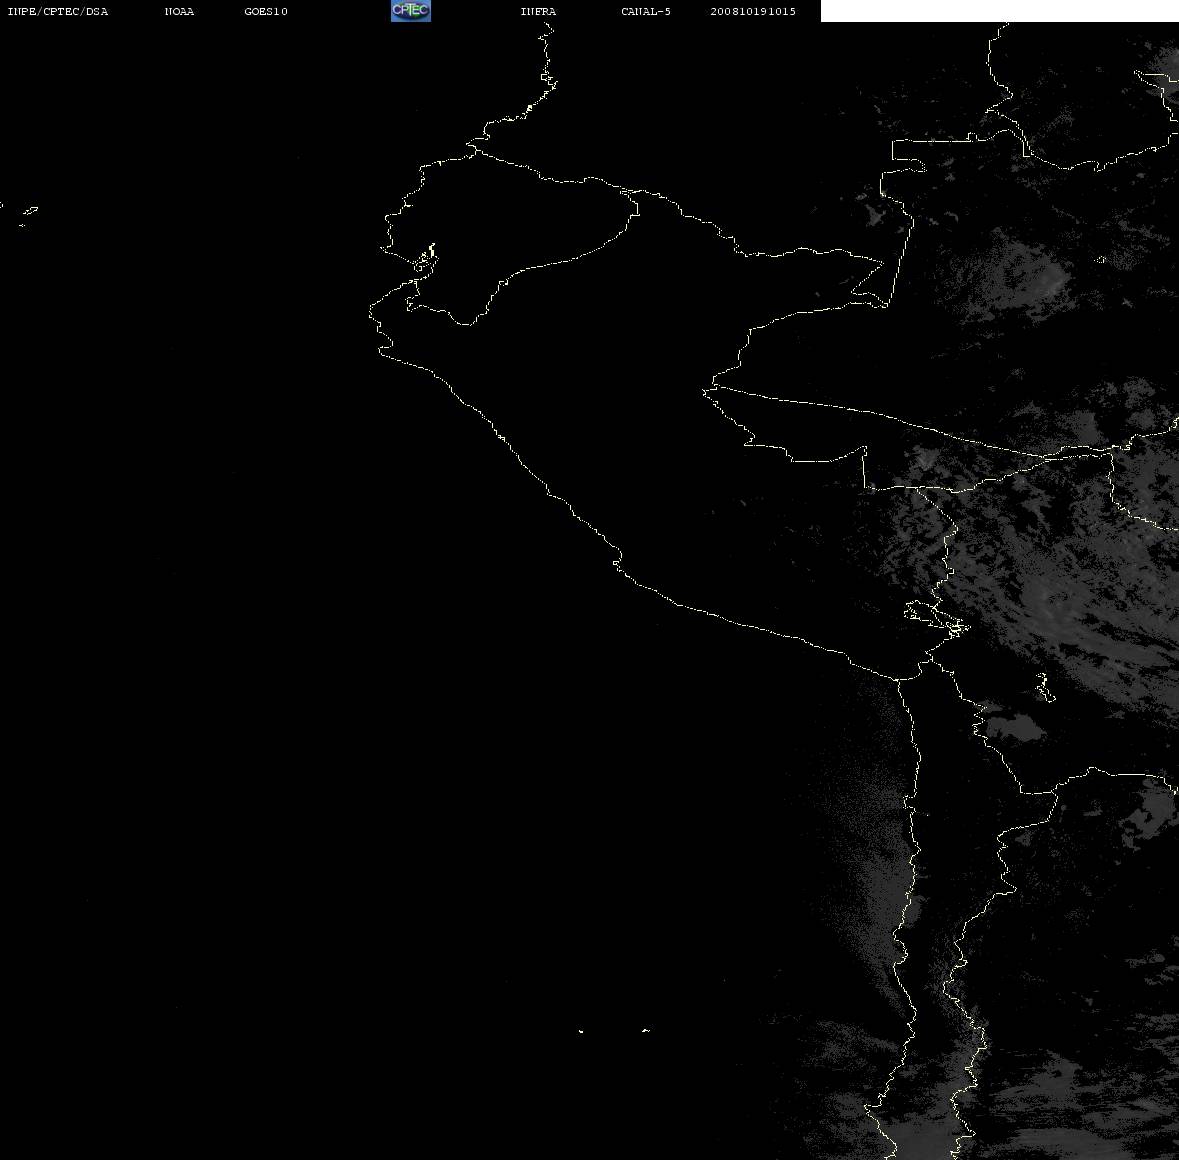Click the INPE/CPTEC/DSA header label

pos(57,11)
